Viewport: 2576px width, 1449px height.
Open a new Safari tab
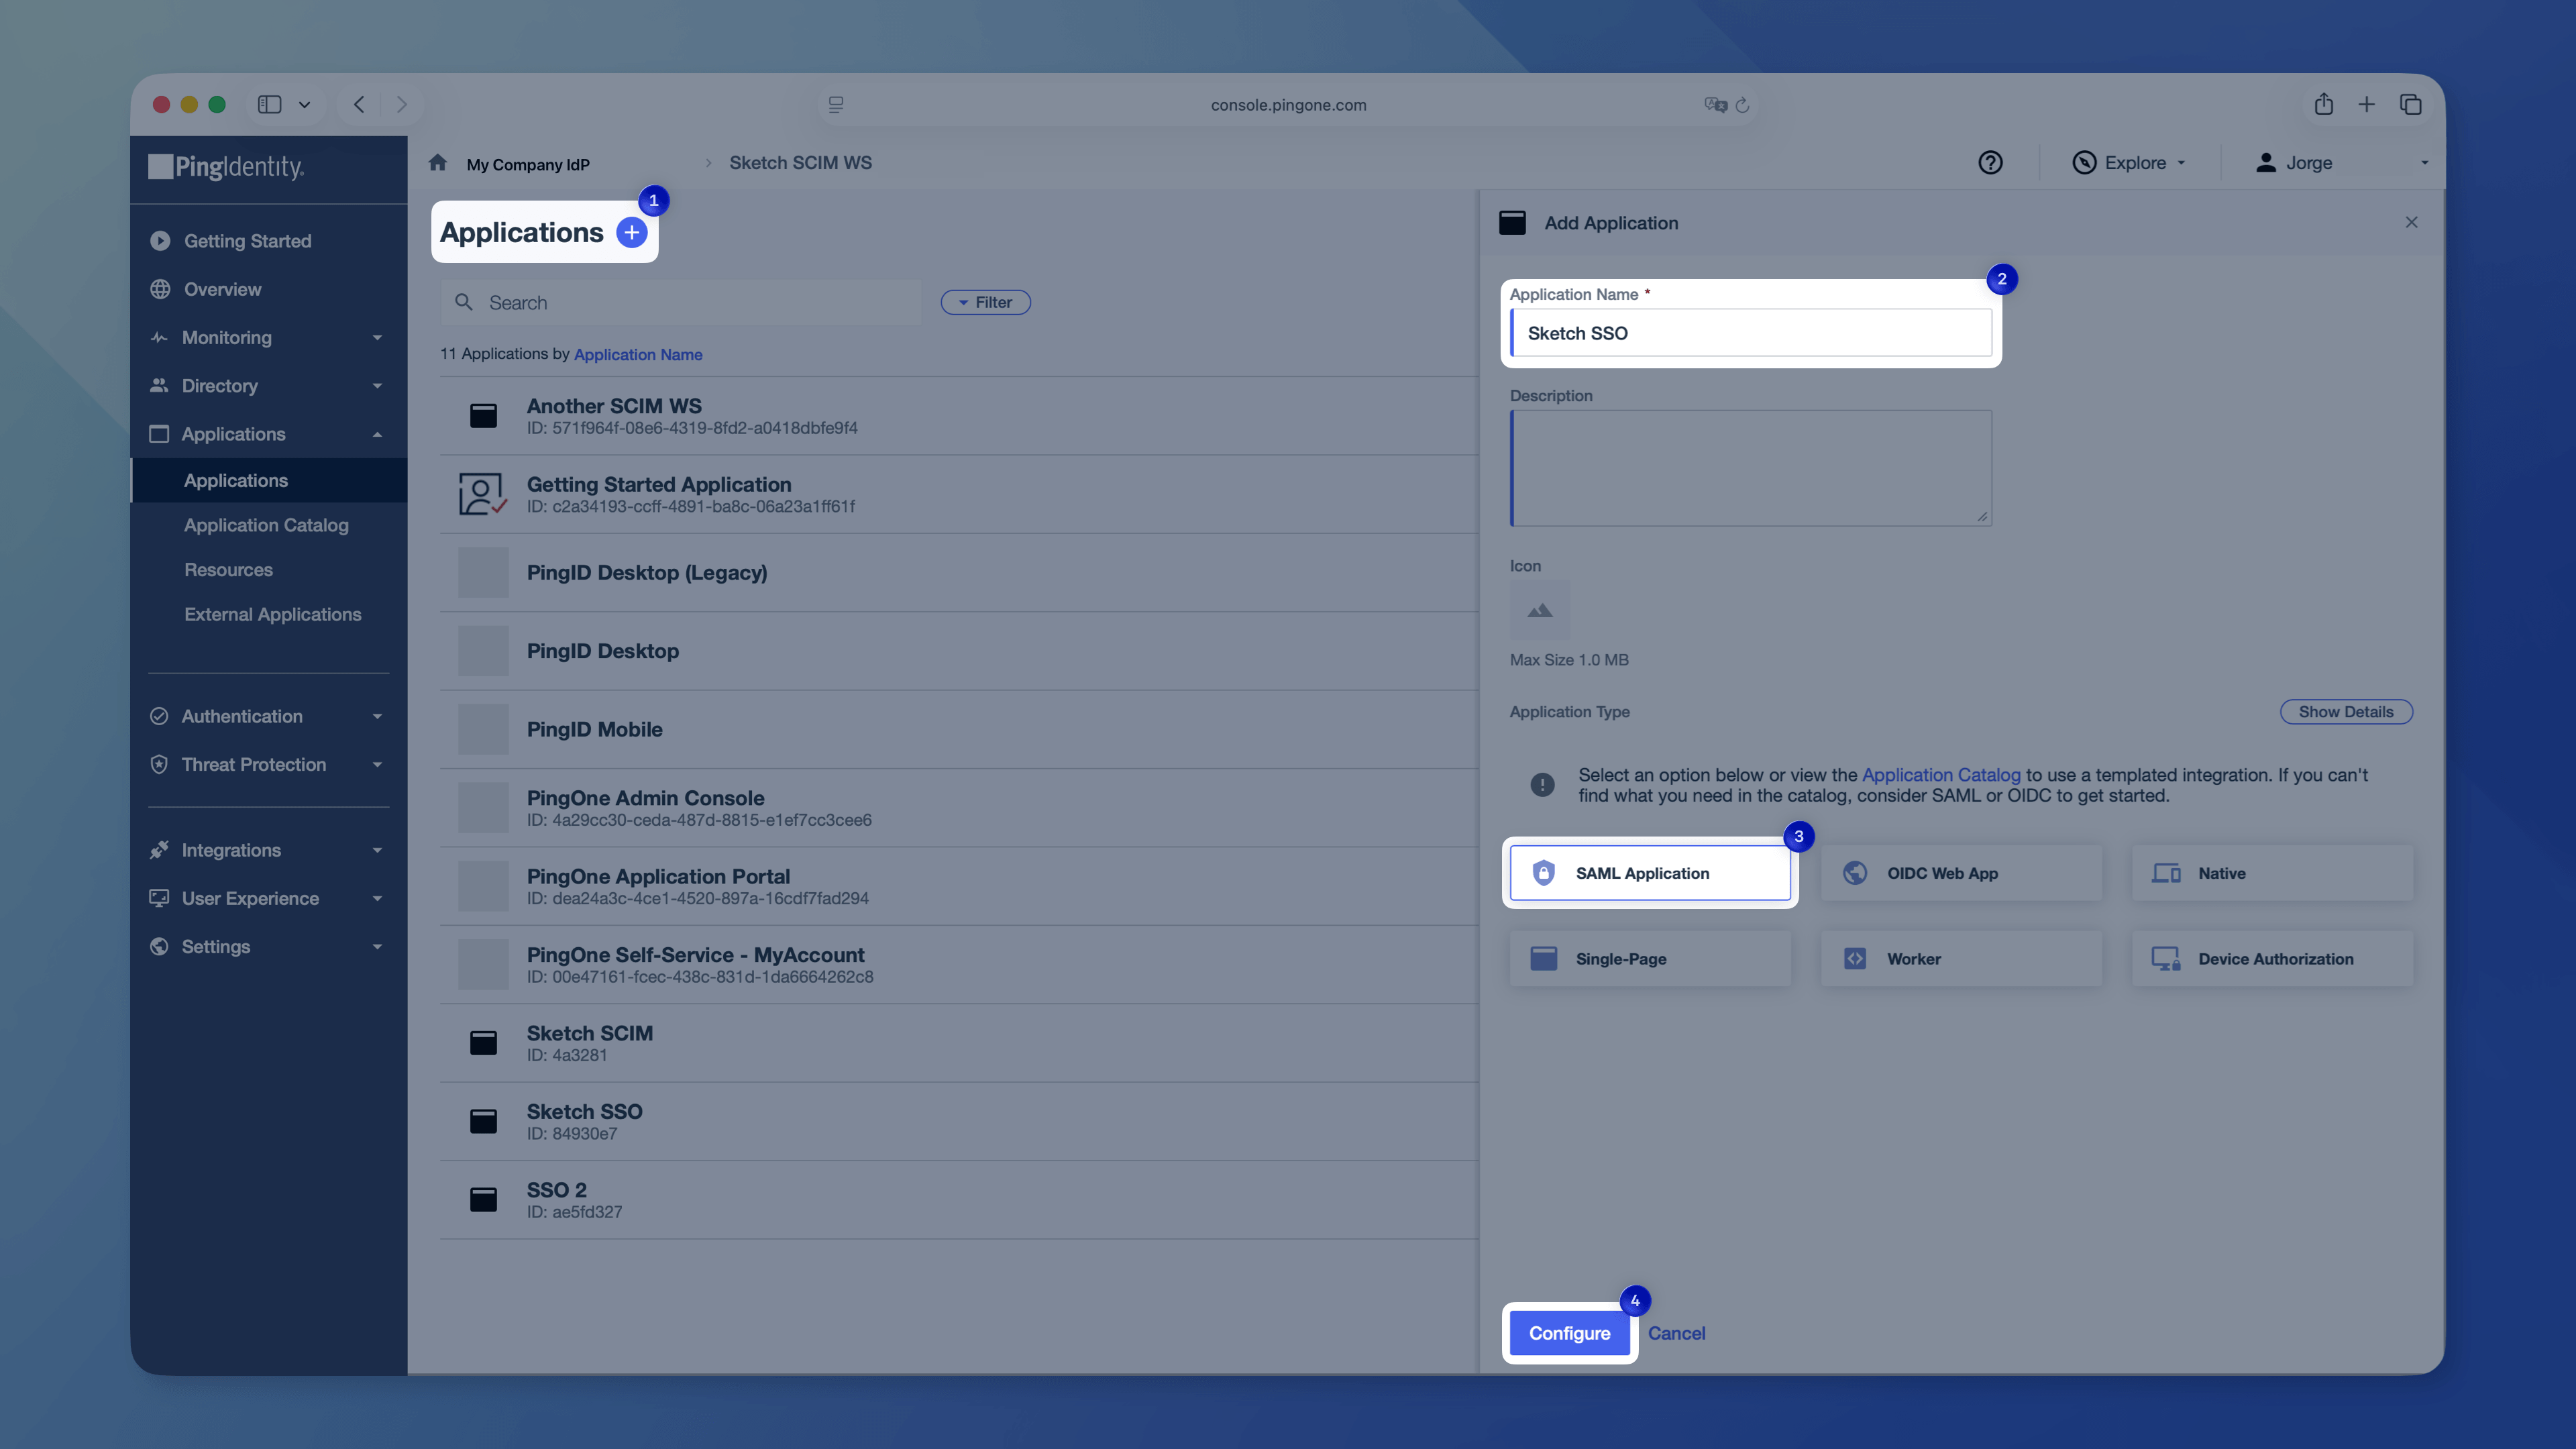[x=2366, y=104]
